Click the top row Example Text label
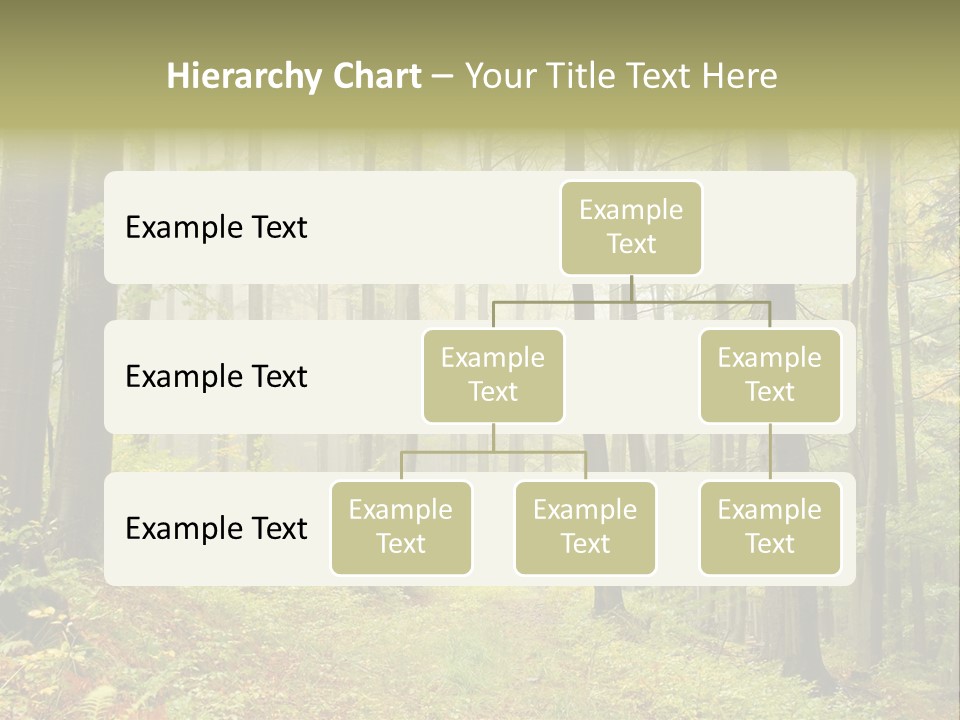The image size is (960, 720). [x=215, y=228]
